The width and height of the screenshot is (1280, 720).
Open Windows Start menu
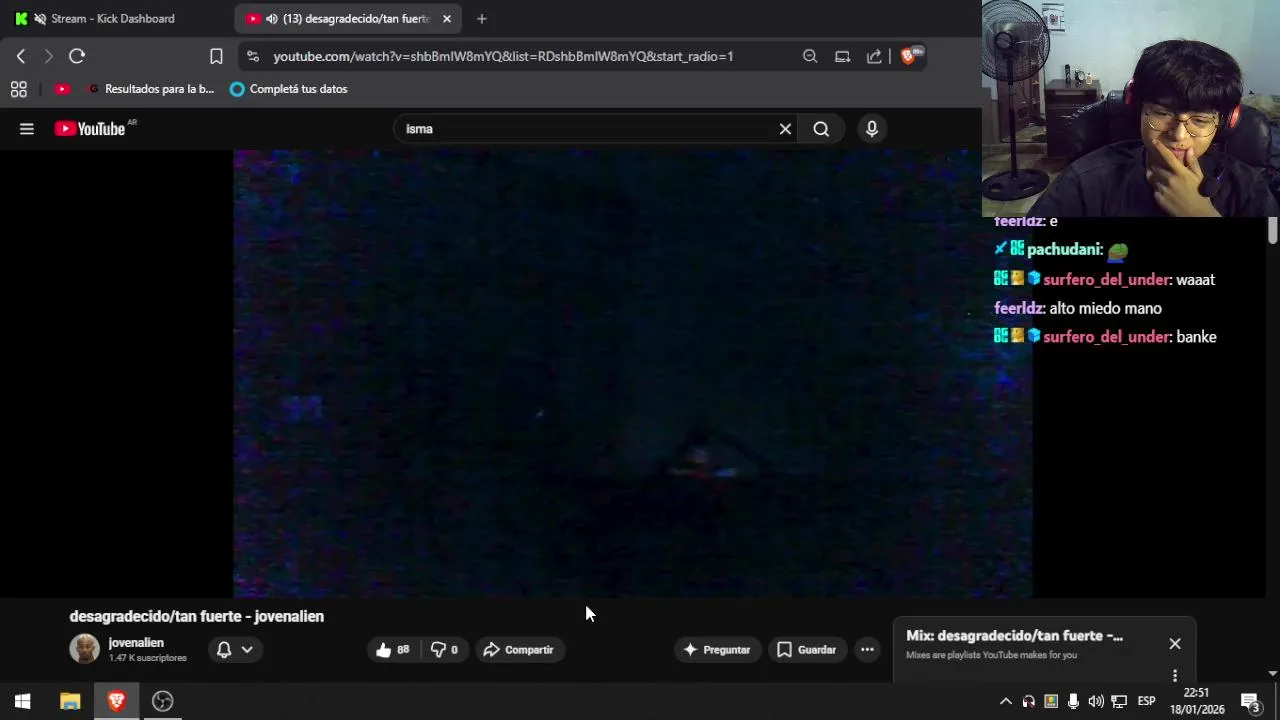point(22,701)
